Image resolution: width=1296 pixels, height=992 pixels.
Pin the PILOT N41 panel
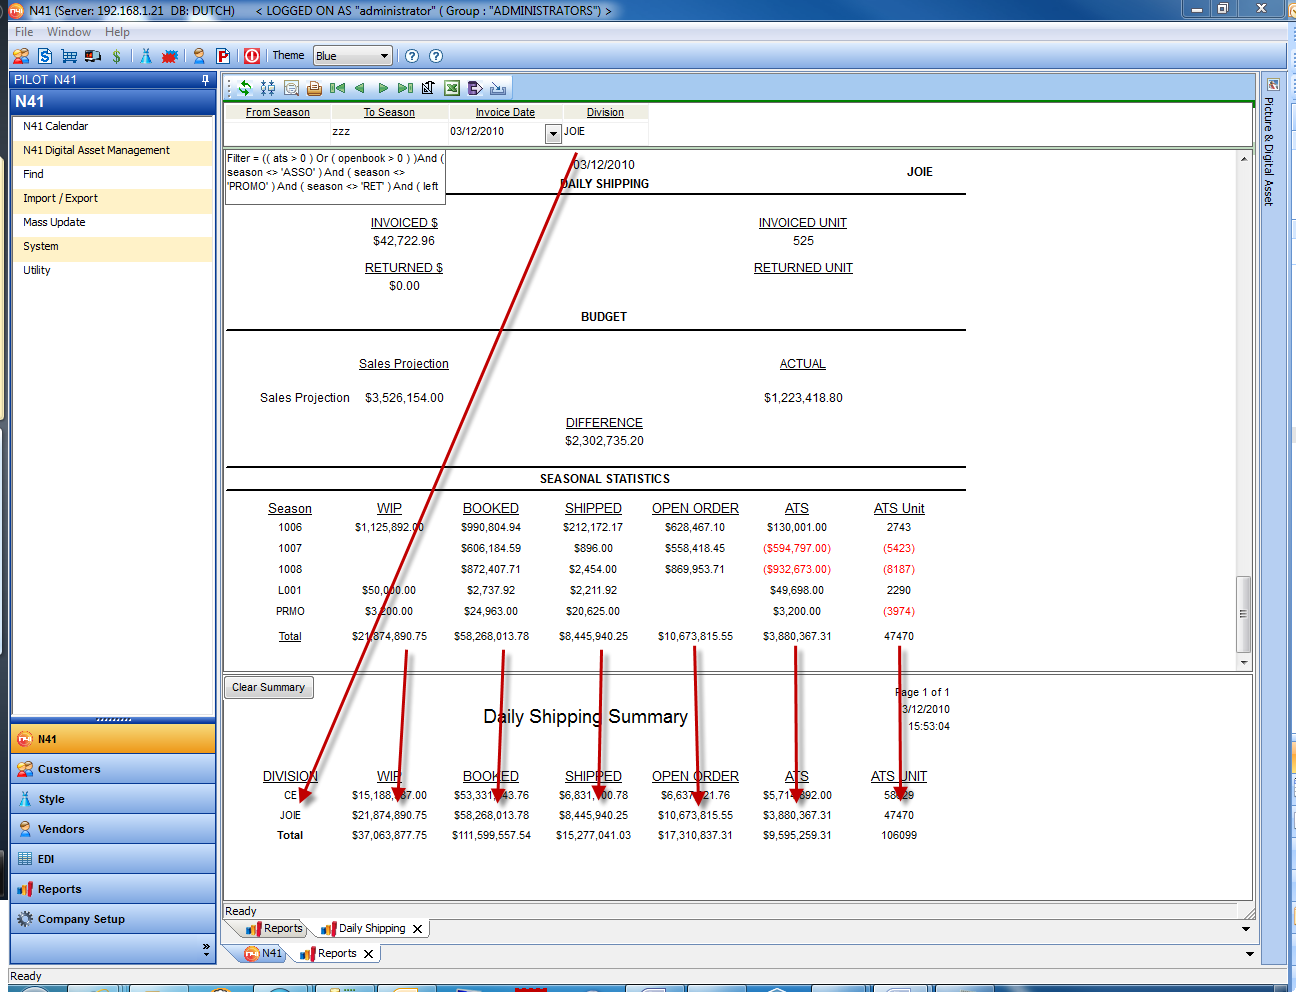click(x=206, y=80)
